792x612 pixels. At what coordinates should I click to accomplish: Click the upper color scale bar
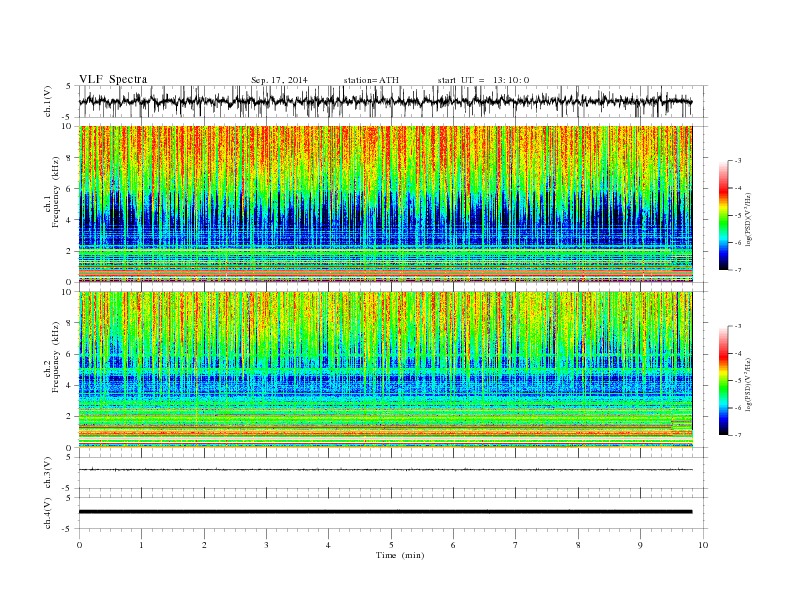click(x=723, y=216)
